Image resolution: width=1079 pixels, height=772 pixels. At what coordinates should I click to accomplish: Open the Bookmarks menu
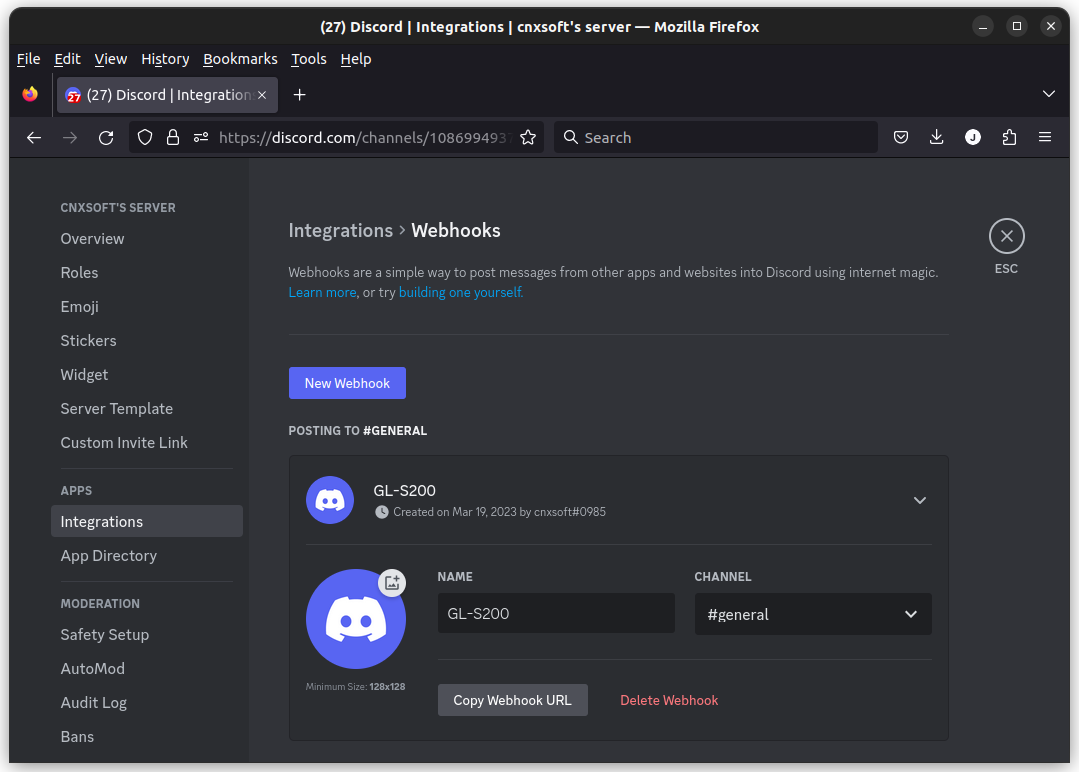tap(240, 59)
